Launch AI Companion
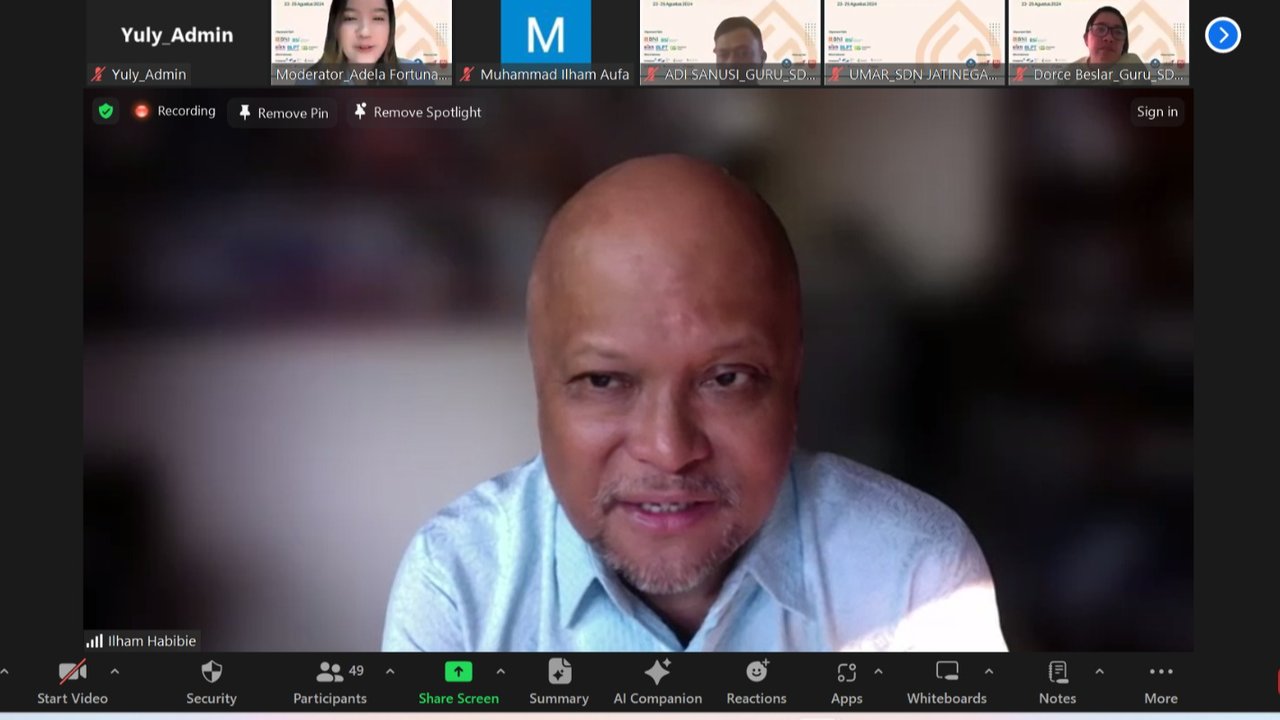Viewport: 1280px width, 720px height. tap(657, 682)
